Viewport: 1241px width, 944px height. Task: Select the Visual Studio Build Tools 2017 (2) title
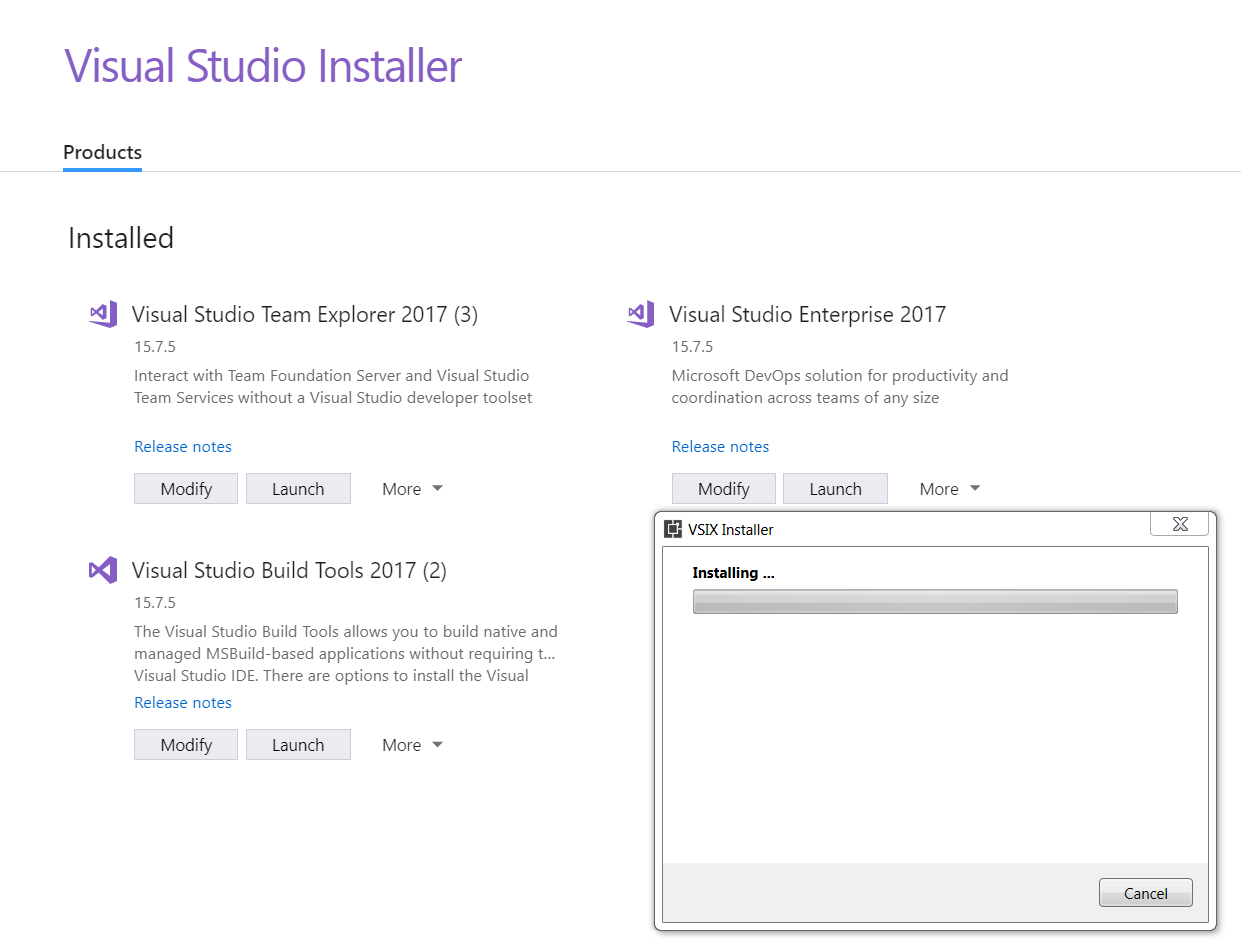click(x=289, y=570)
